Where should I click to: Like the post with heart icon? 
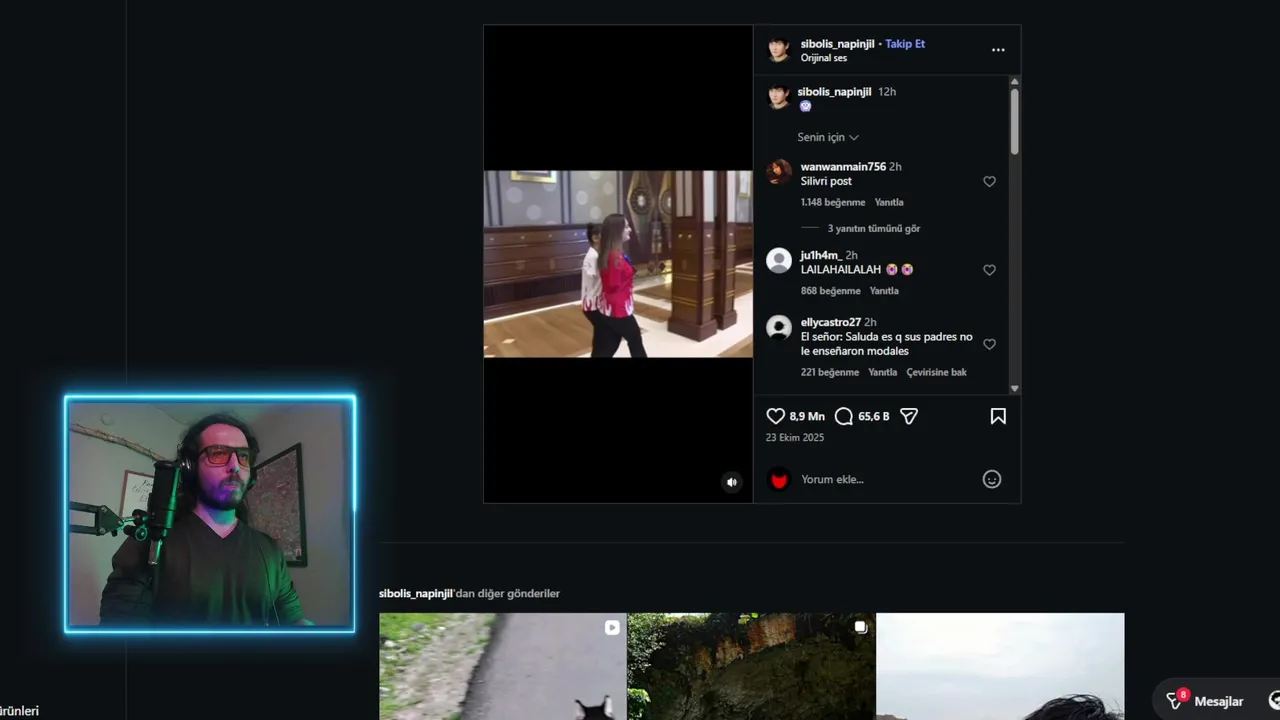(x=775, y=416)
